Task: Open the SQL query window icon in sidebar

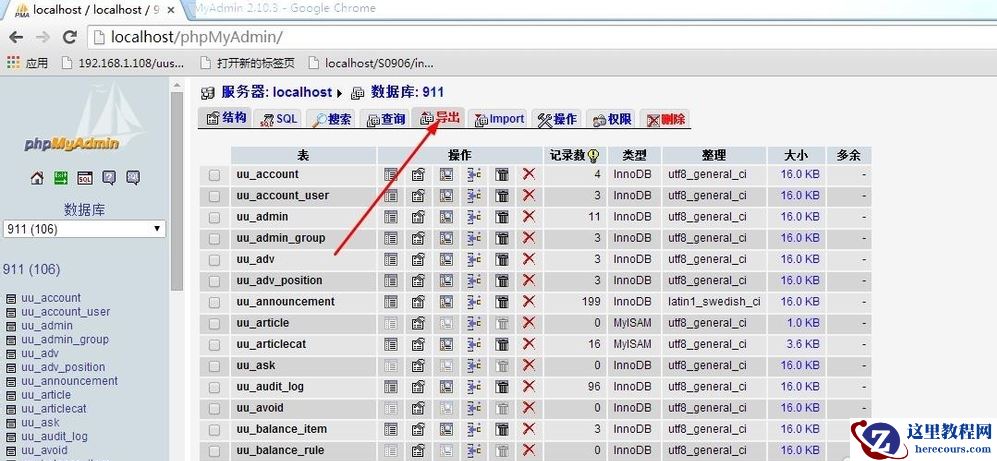Action: tap(85, 178)
